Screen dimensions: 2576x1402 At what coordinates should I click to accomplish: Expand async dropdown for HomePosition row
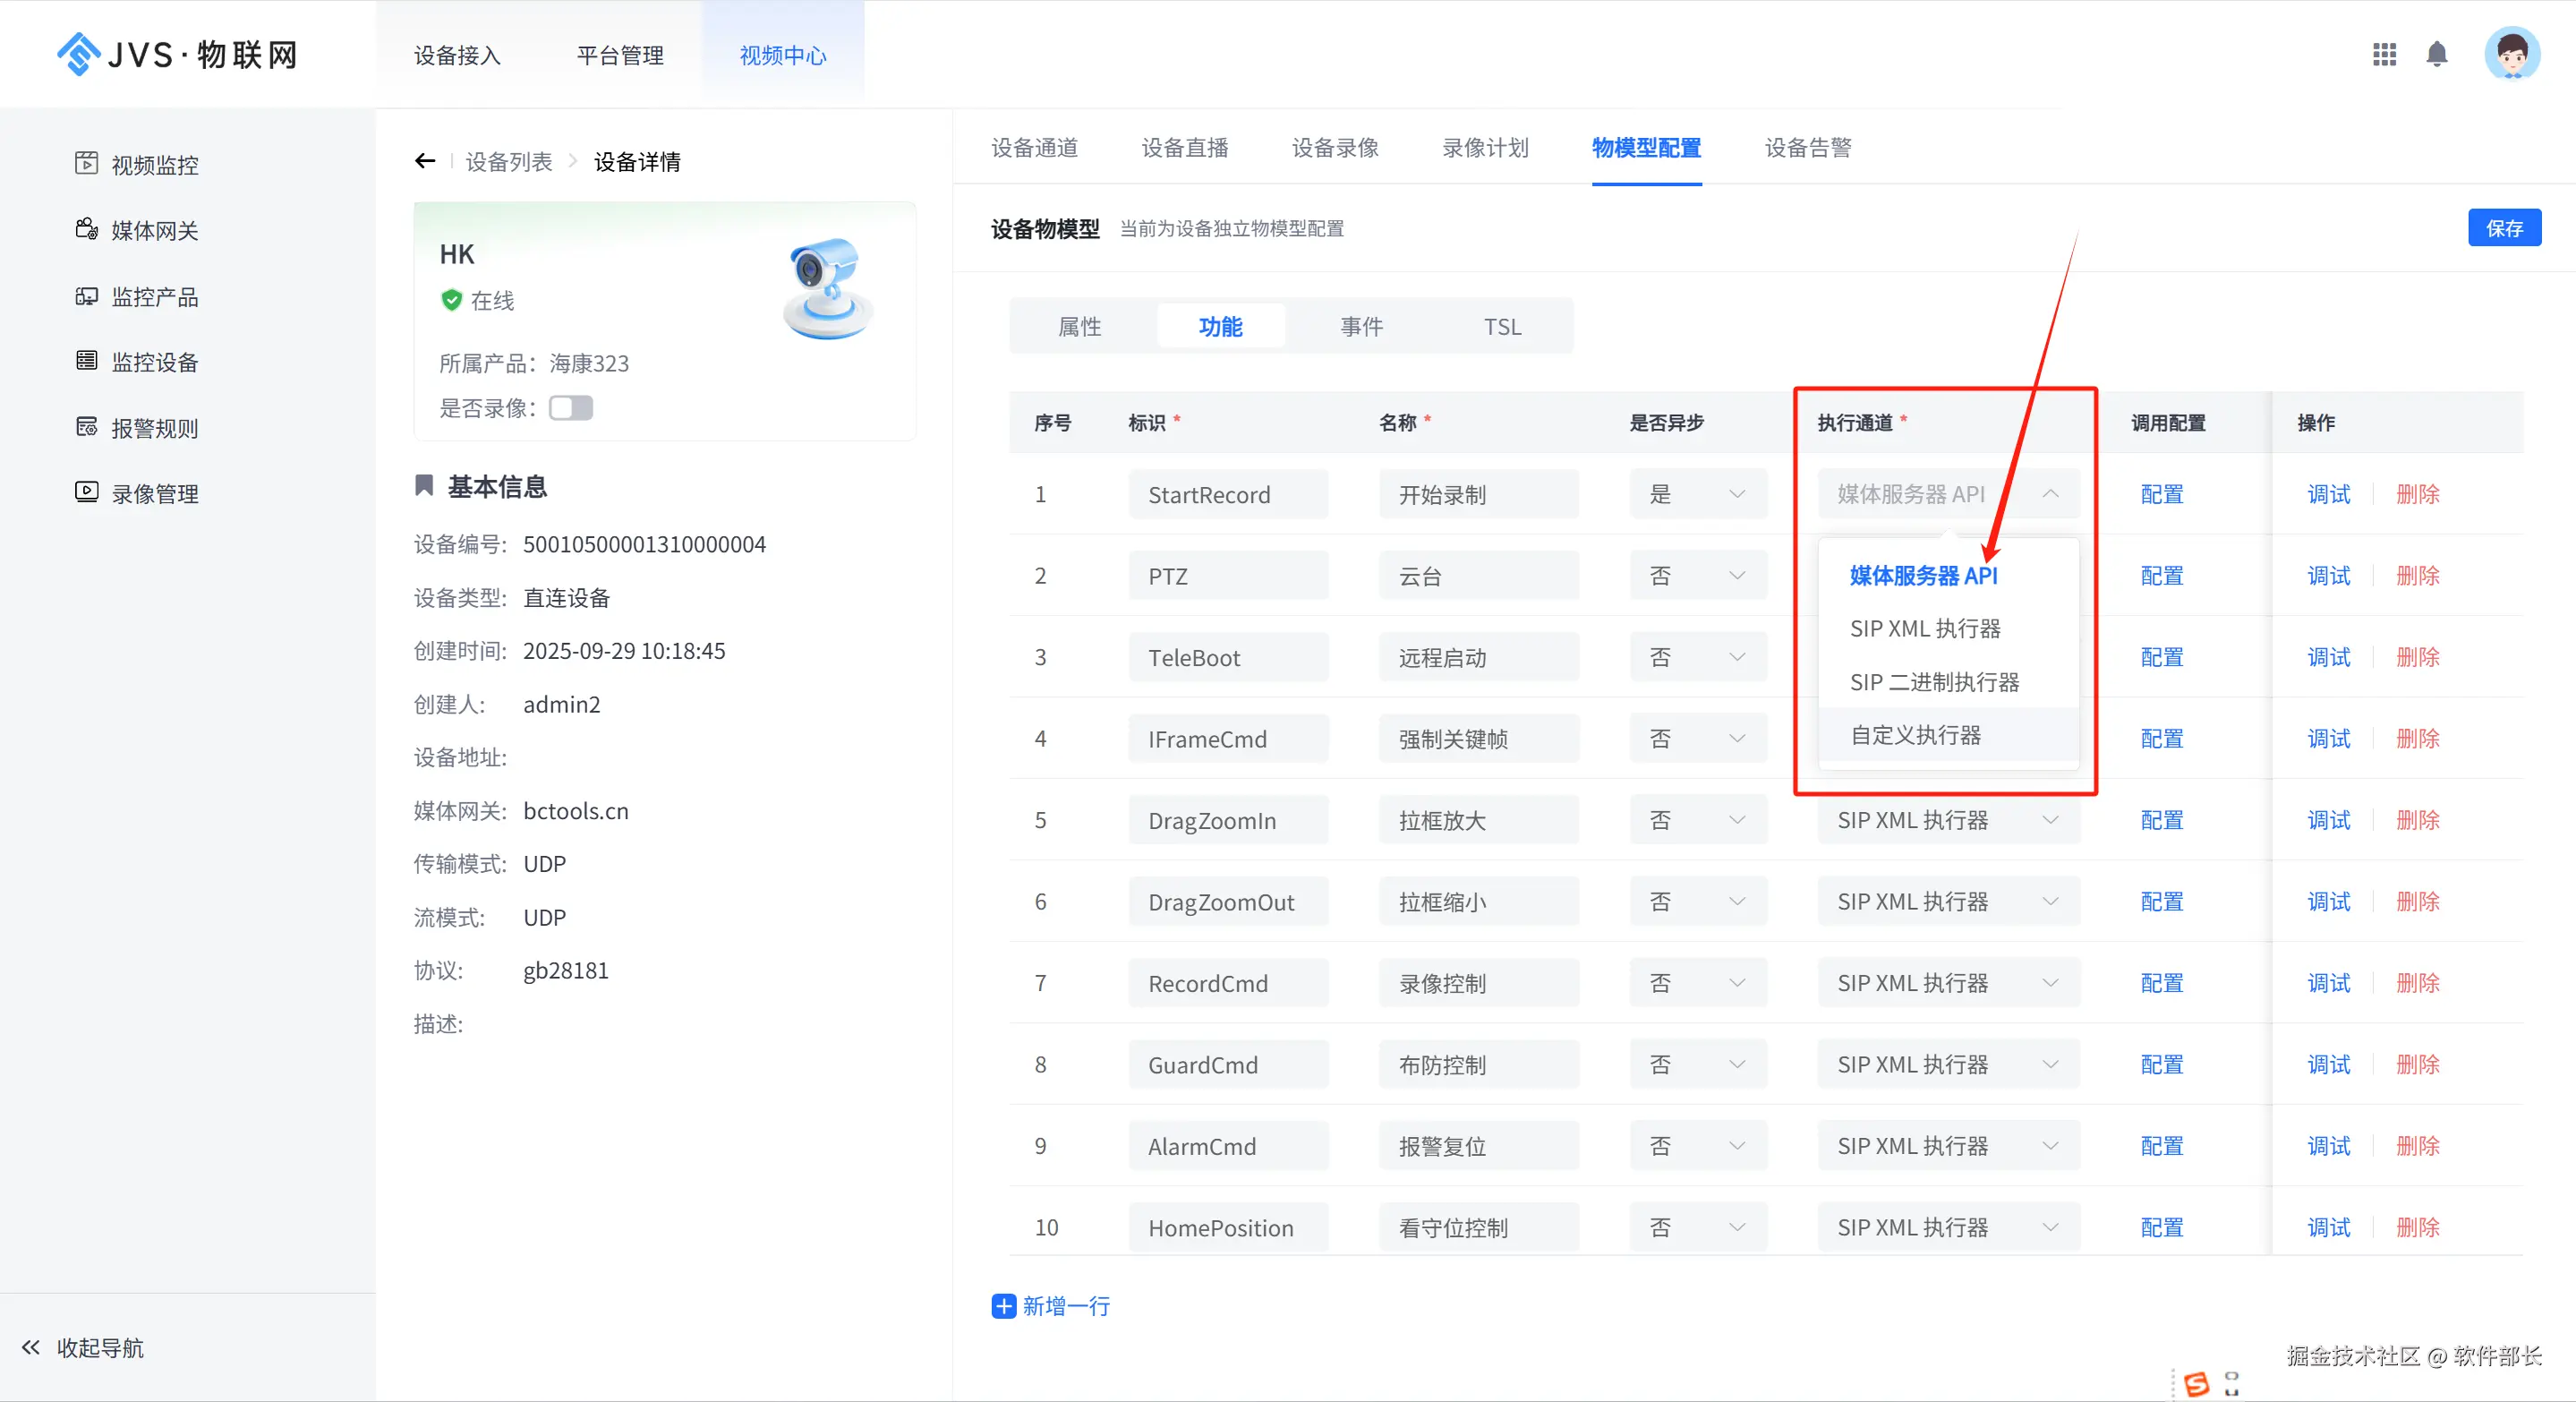1698,1227
